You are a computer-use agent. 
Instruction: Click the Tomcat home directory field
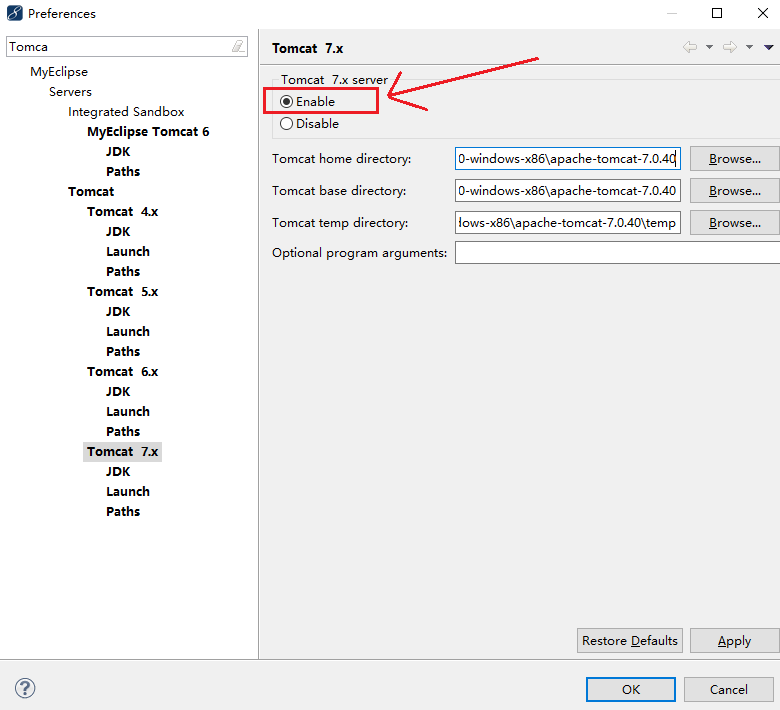click(x=568, y=159)
